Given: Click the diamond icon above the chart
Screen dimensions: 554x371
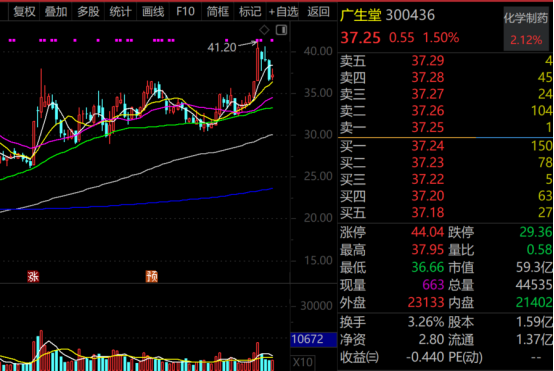Looking at the screenshot, I should (x=264, y=30).
